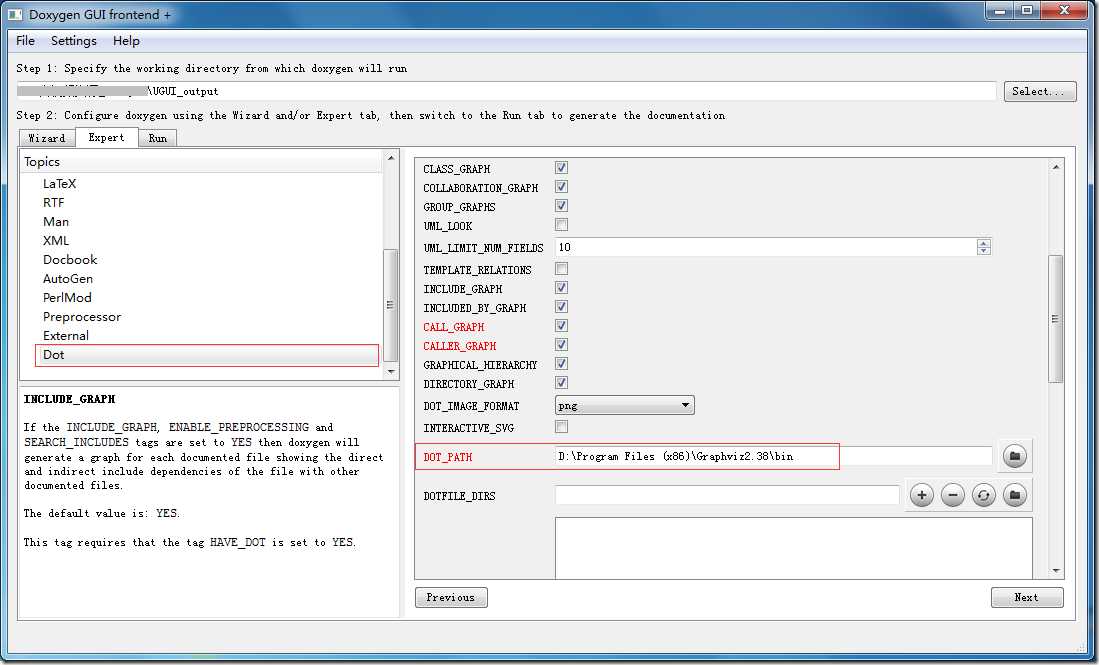The width and height of the screenshot is (1099, 665).
Task: Select Docbook topic
Action: 70,259
